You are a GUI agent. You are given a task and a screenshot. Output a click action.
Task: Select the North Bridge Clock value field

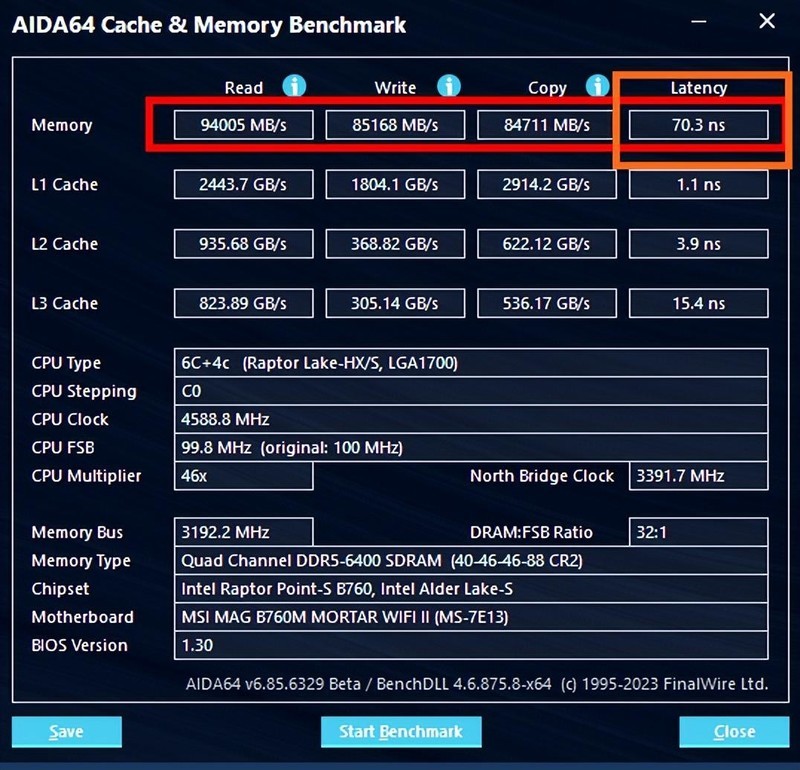click(698, 476)
